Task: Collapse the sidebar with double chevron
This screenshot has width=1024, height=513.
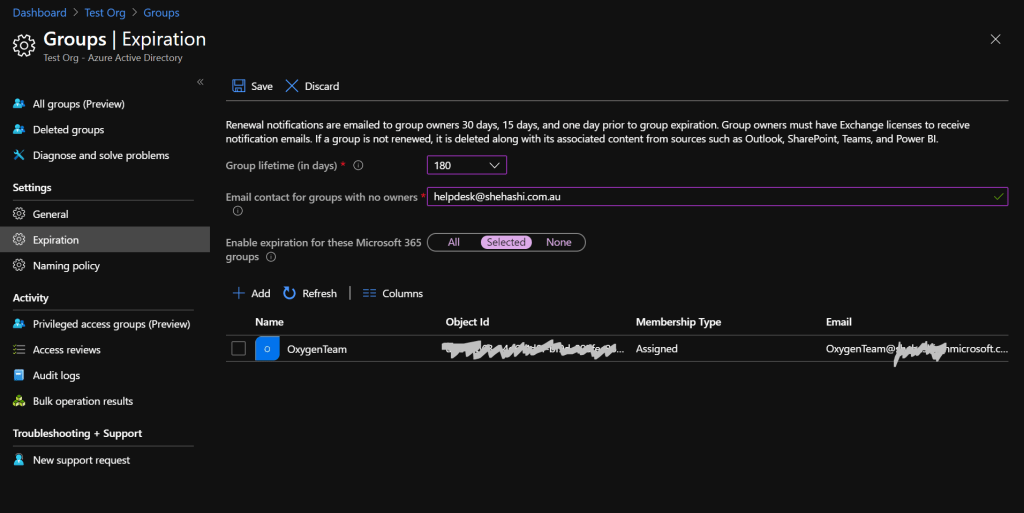Action: [200, 81]
